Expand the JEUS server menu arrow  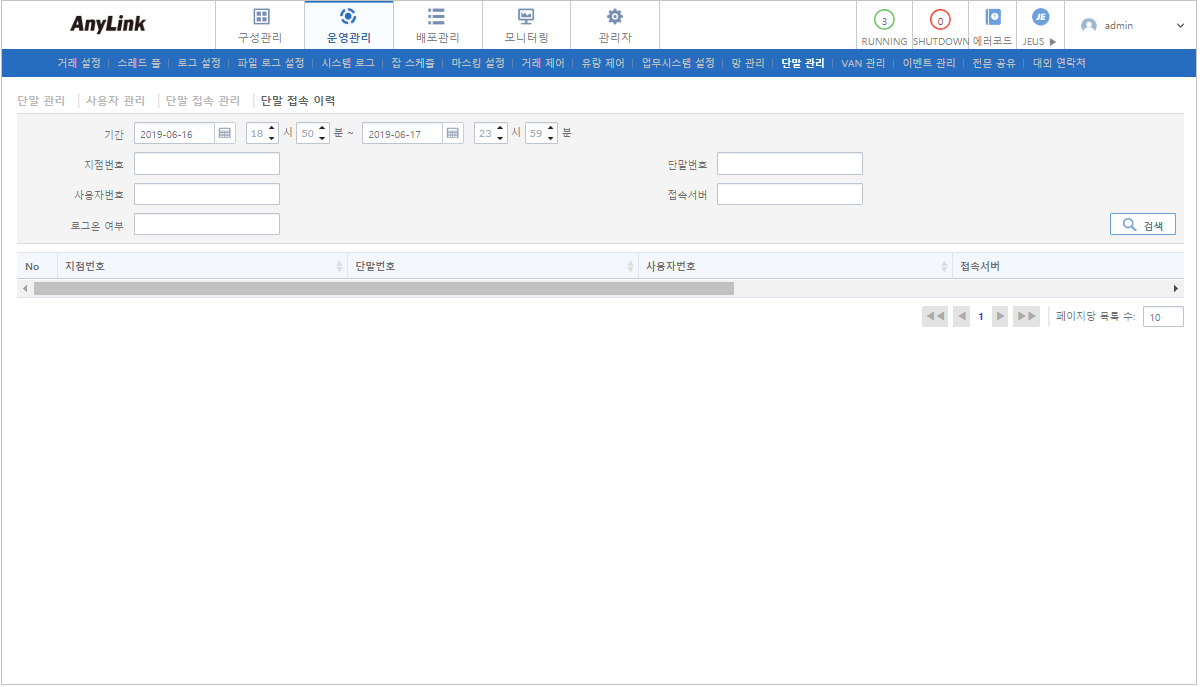1052,42
